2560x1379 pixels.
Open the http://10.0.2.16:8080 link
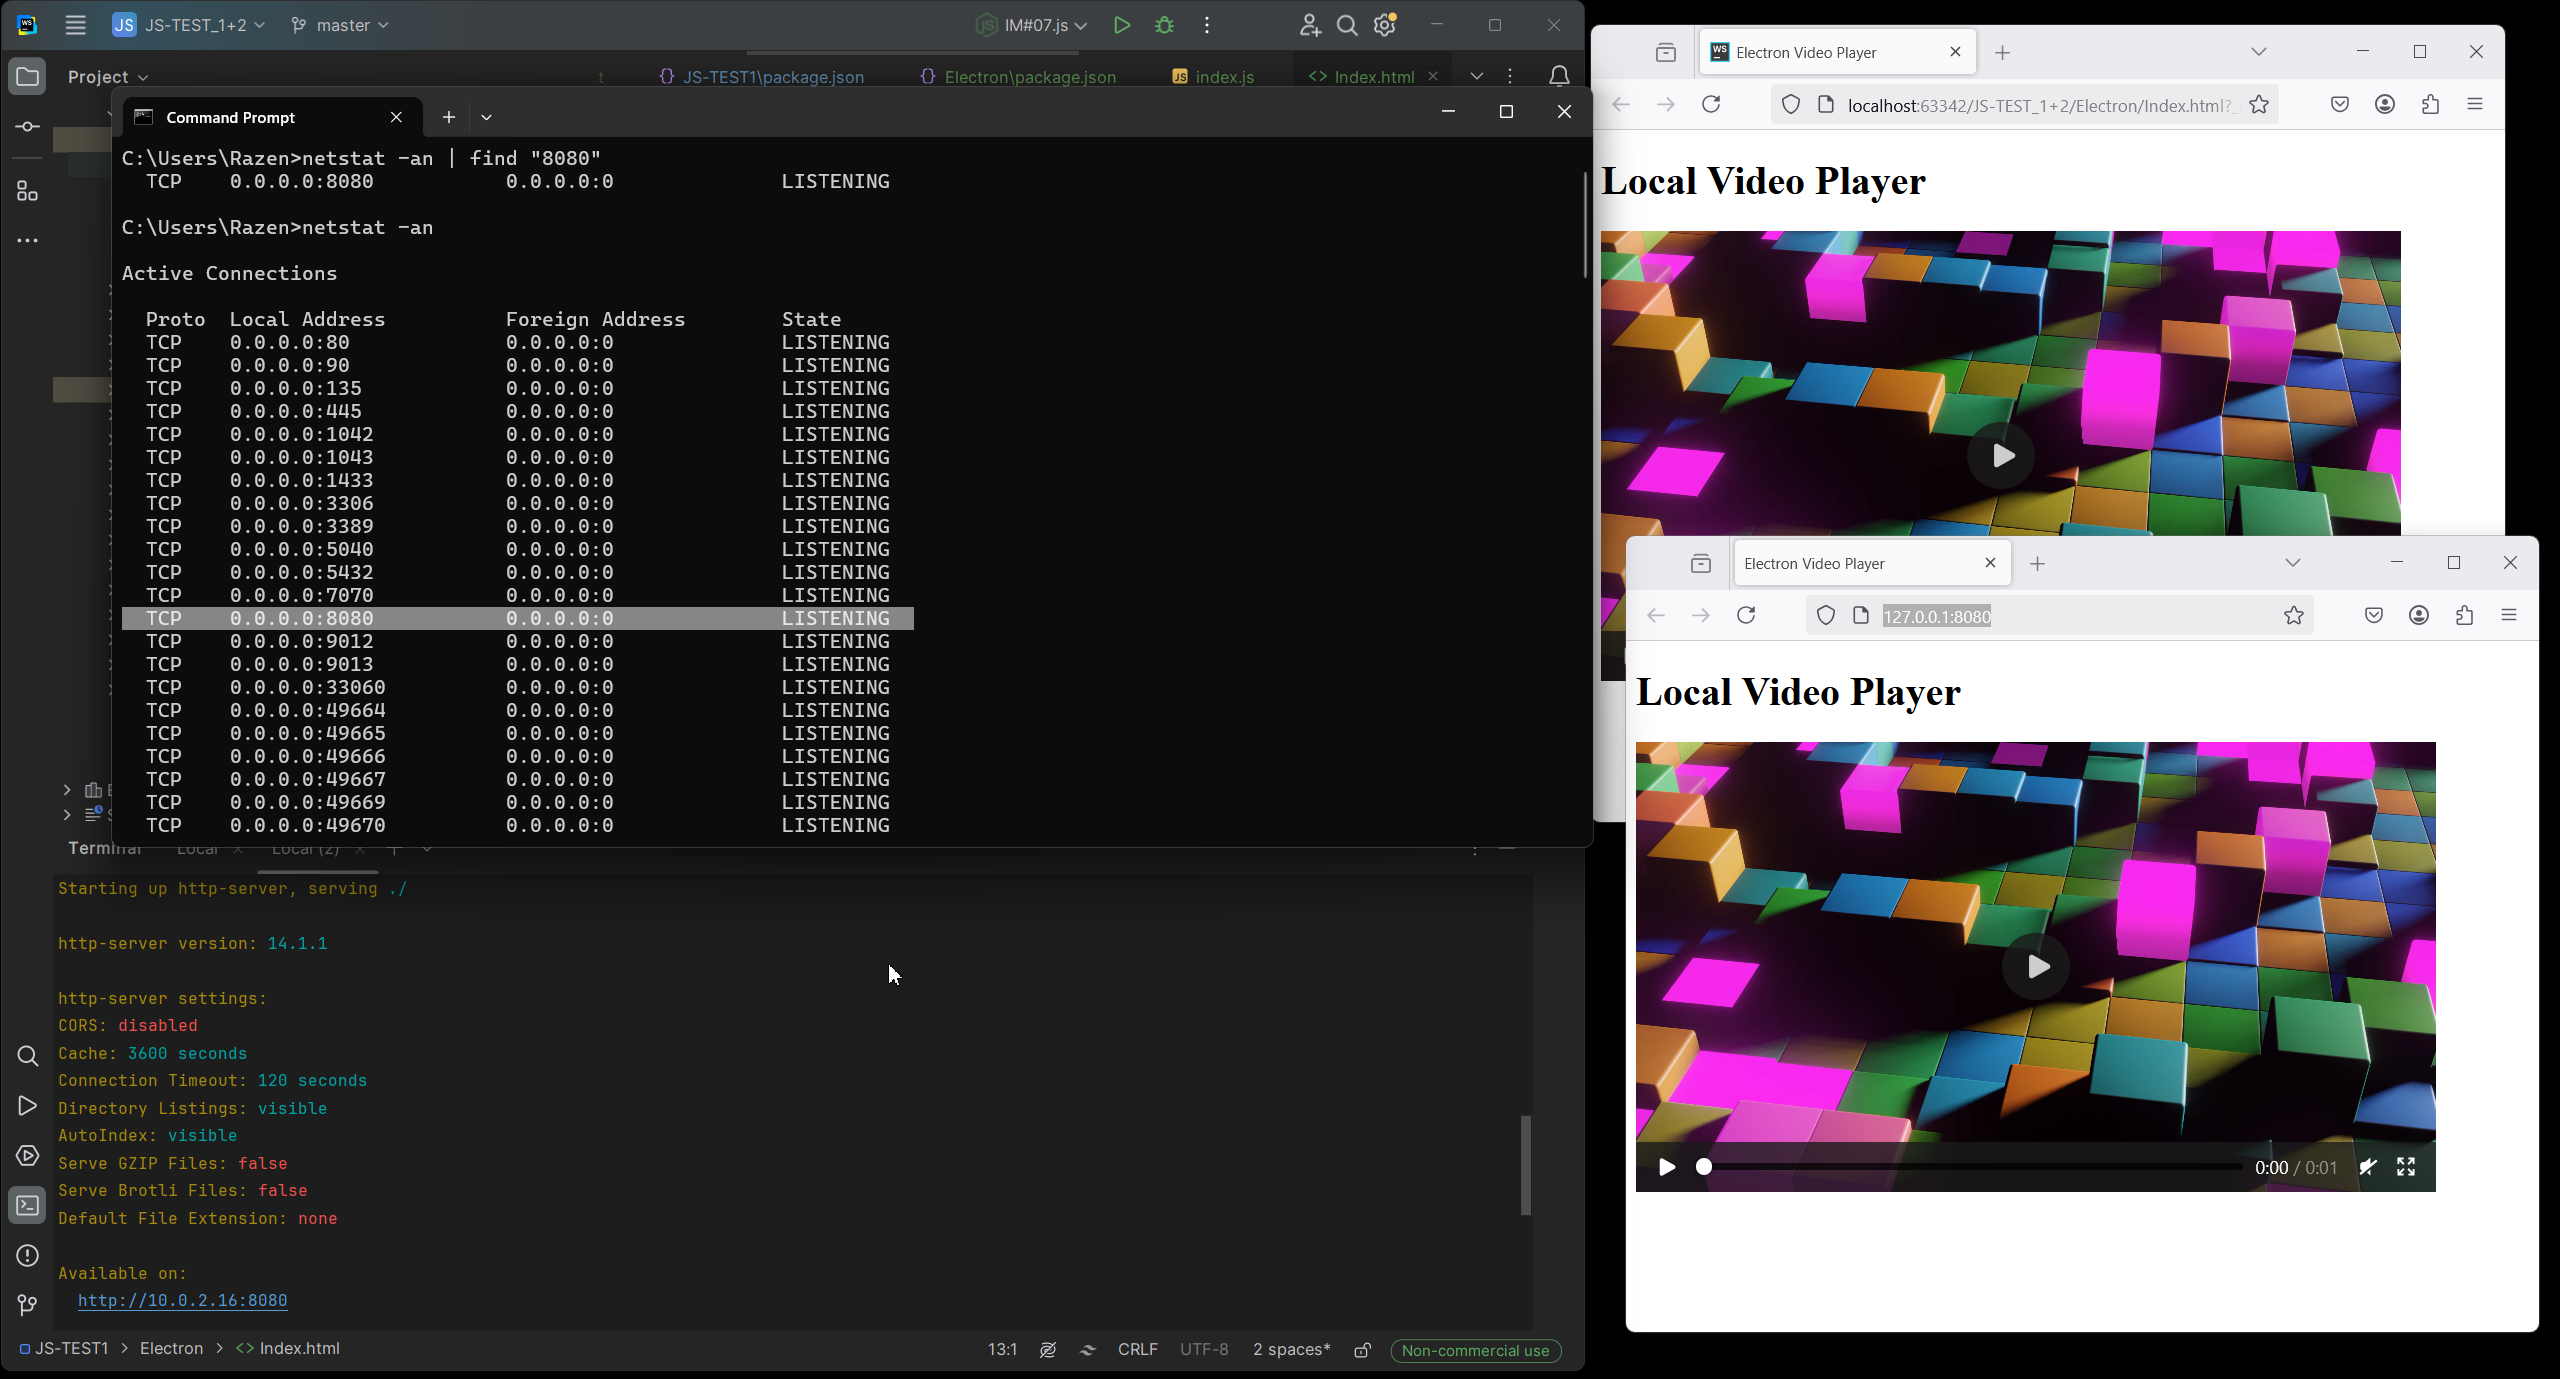pyautogui.click(x=183, y=1300)
